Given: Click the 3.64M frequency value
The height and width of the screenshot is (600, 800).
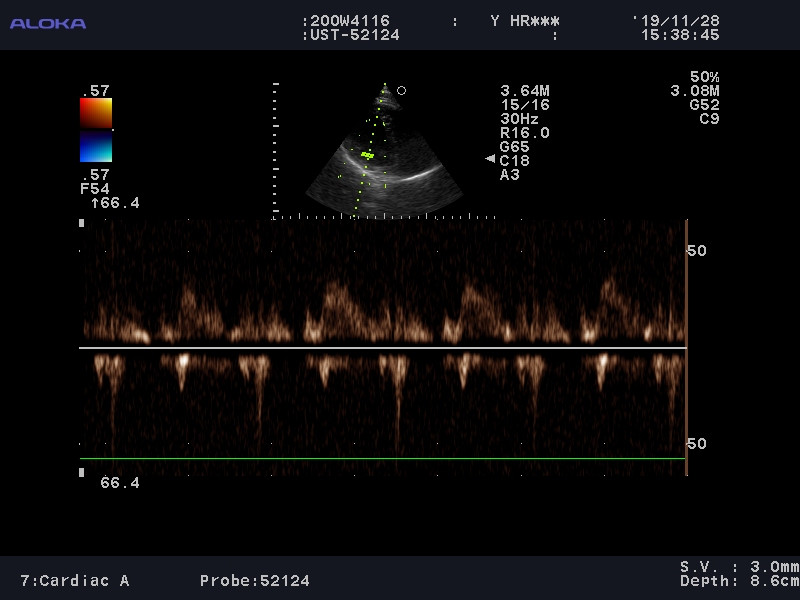Looking at the screenshot, I should (525, 91).
